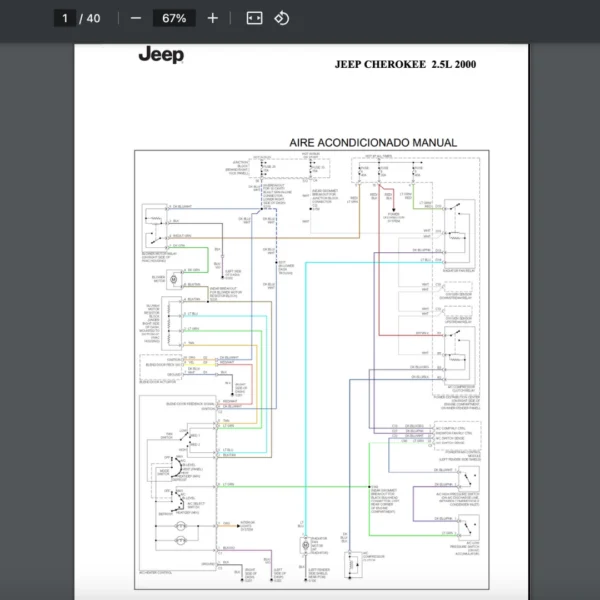600x600 pixels.
Task: Click the fit to page icon
Action: (254, 18)
